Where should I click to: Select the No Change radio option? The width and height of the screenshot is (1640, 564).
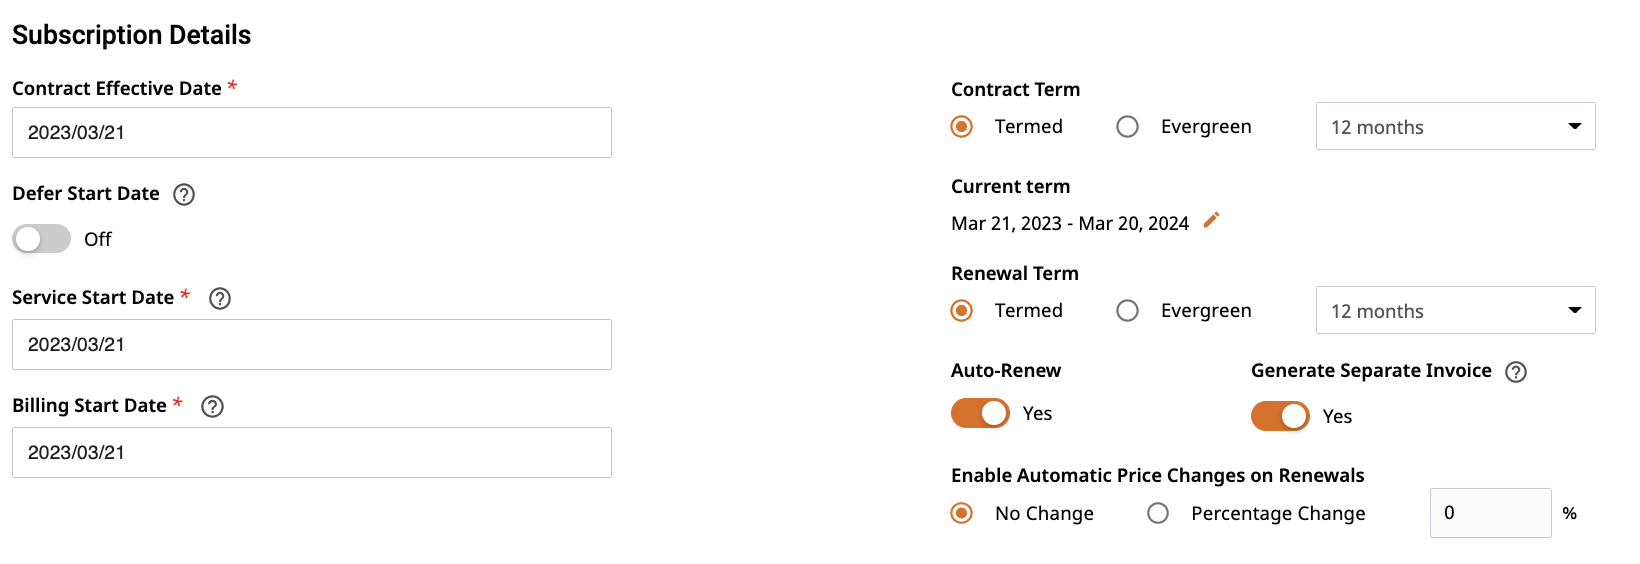pos(962,513)
